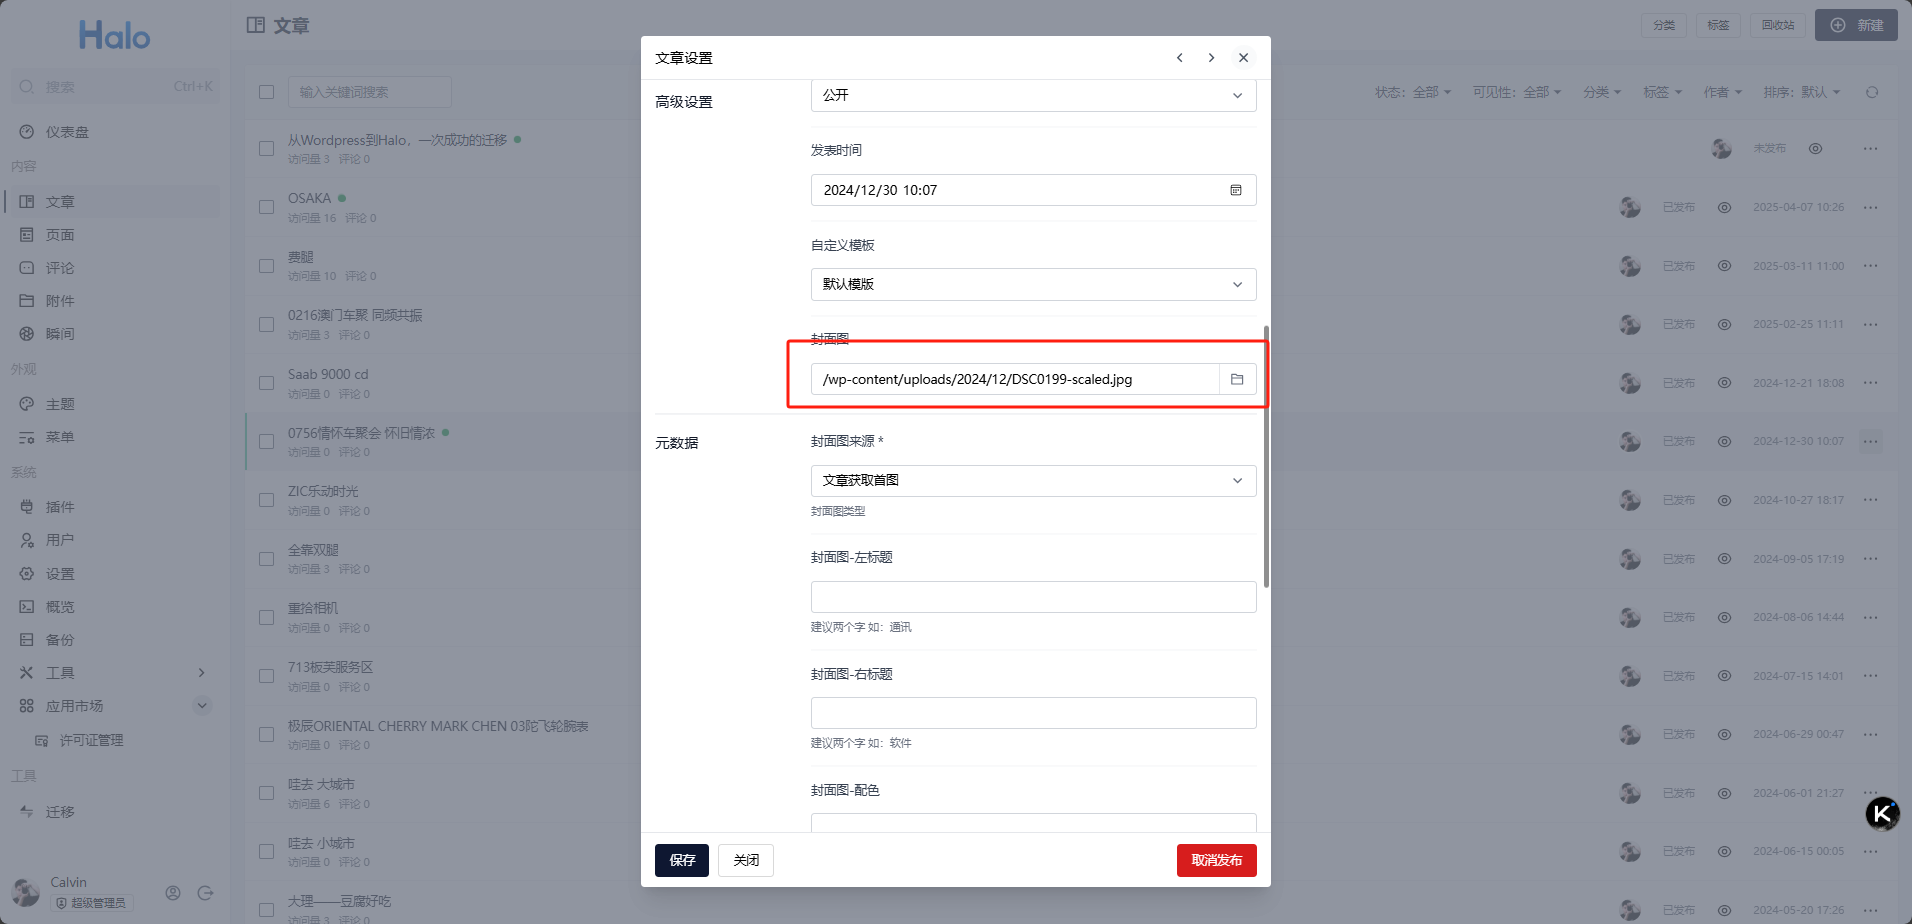This screenshot has height=924, width=1912.
Task: Open the 自定义模板 dropdown
Action: pos(1033,284)
